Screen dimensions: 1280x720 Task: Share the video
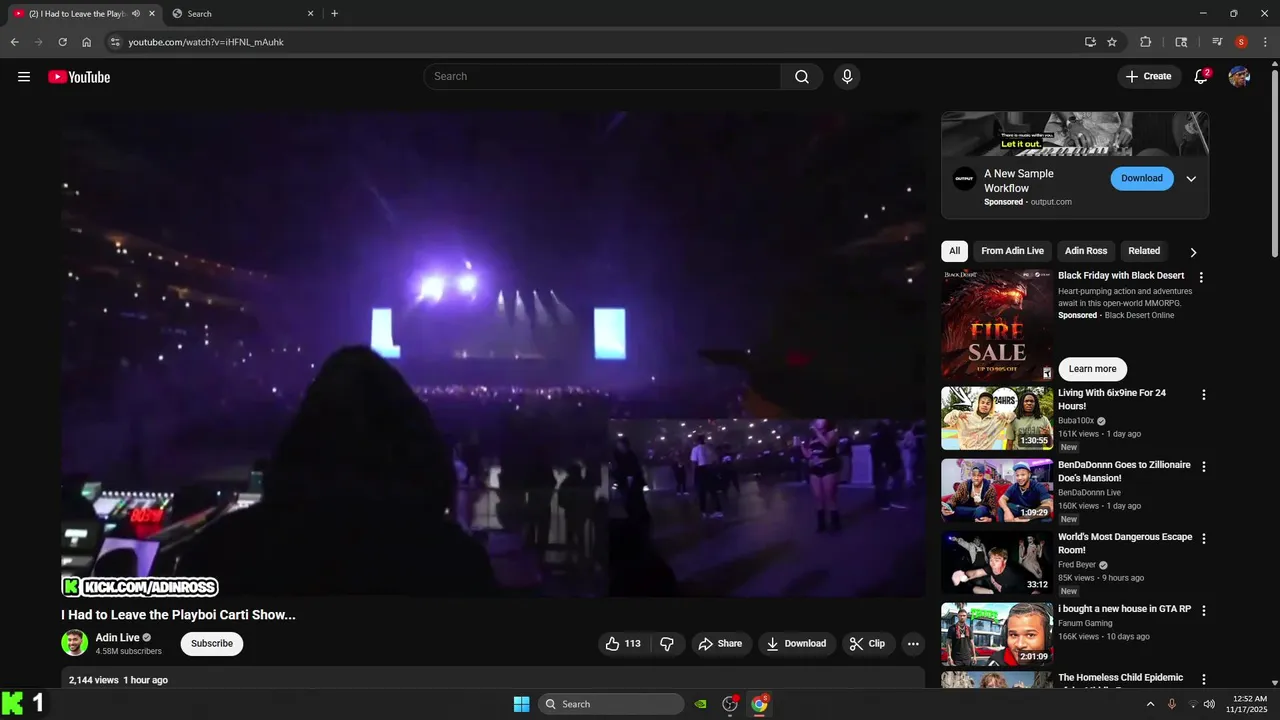pos(720,644)
